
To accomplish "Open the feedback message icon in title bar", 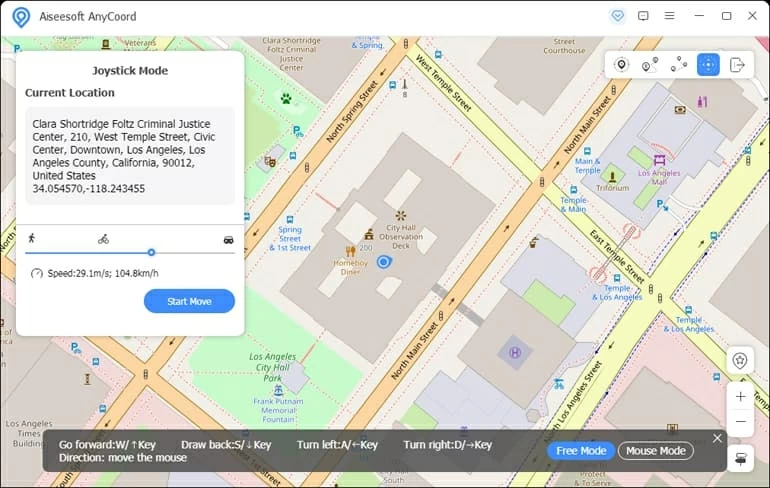I will (x=643, y=16).
